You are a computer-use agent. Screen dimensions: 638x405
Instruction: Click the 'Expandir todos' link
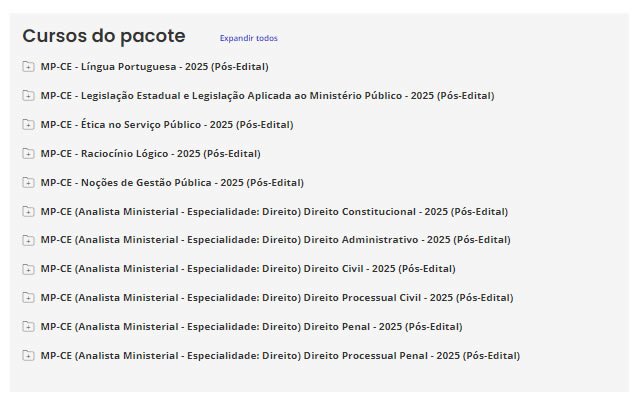click(248, 38)
